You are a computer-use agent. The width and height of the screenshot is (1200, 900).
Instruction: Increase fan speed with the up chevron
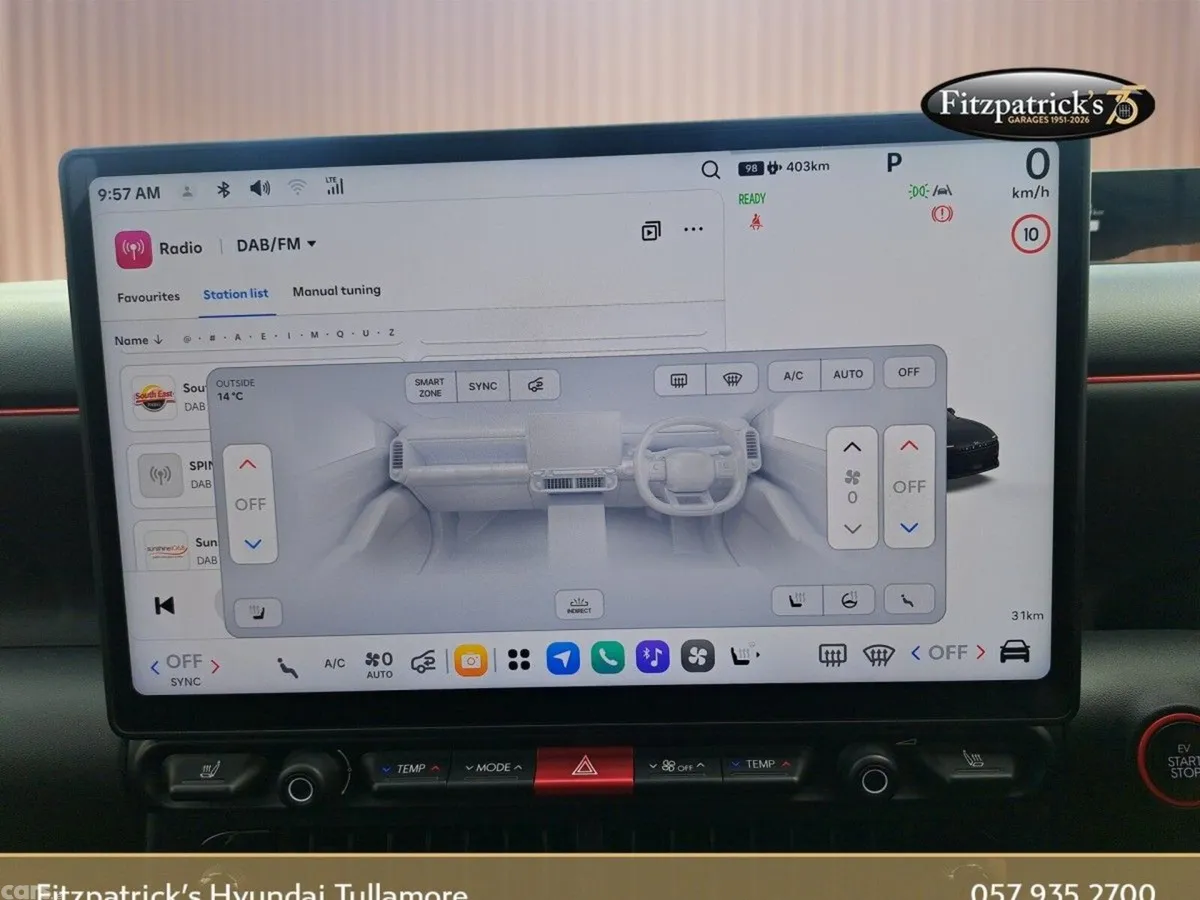point(851,447)
